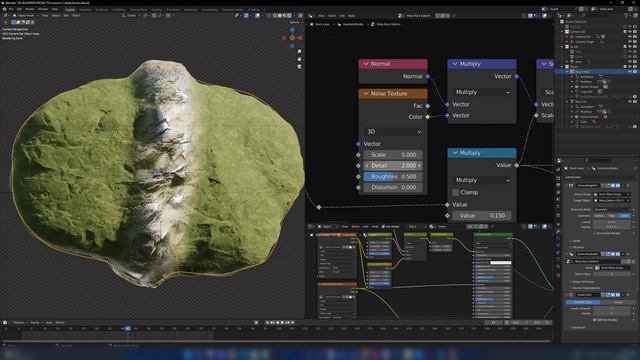Click the Fac output socket of Noise Texture
Screen dimensions: 640x360
427,106
